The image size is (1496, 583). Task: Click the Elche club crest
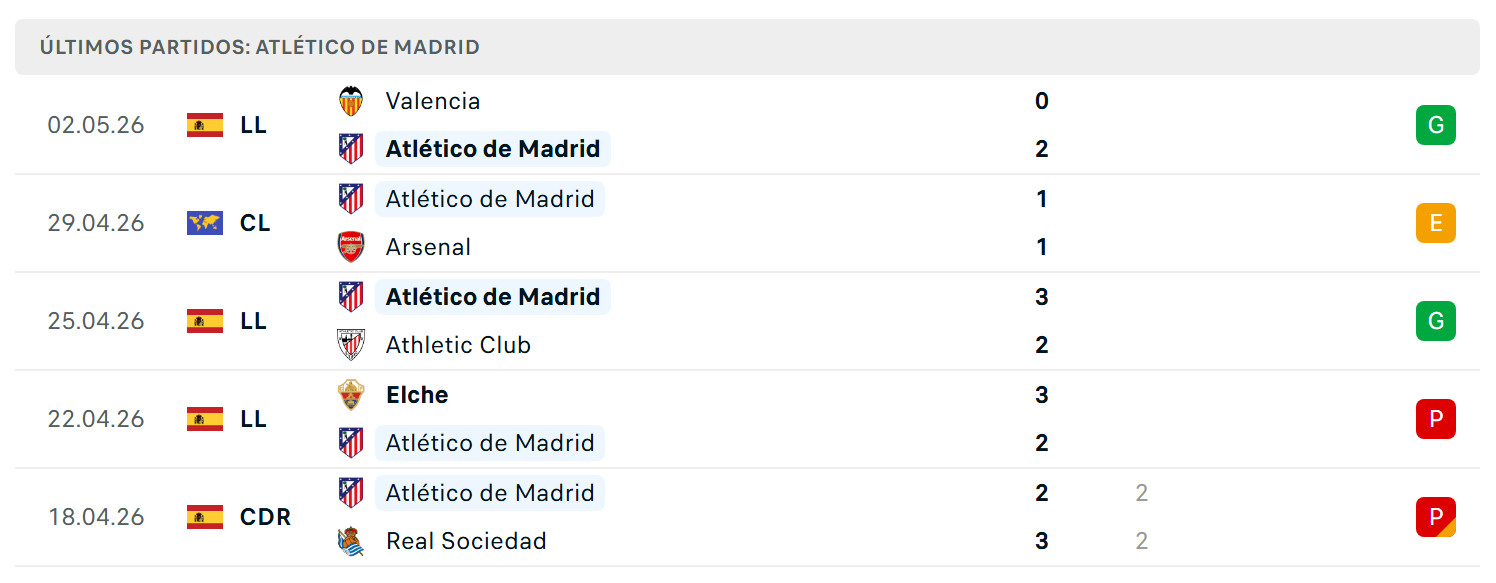(351, 395)
